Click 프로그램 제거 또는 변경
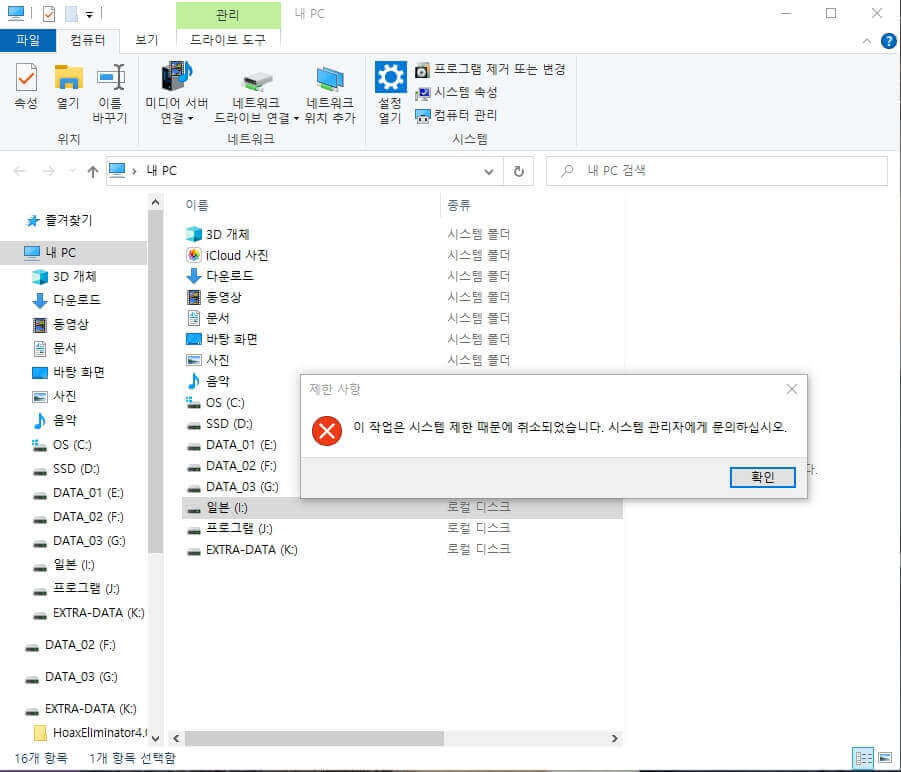 [490, 70]
